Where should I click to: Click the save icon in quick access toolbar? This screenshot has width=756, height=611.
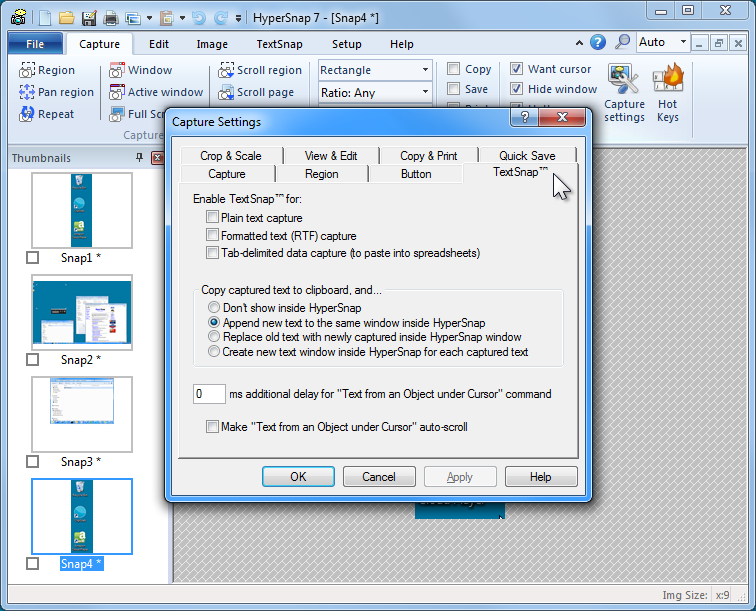(x=88, y=18)
